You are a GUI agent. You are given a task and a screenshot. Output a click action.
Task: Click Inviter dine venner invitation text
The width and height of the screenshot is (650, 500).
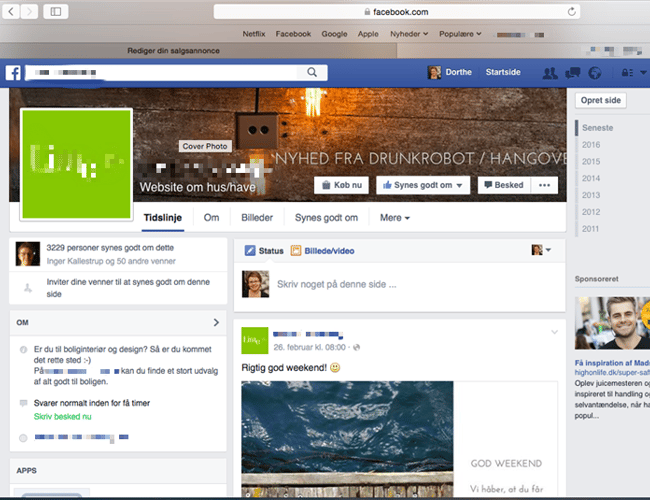click(128, 288)
